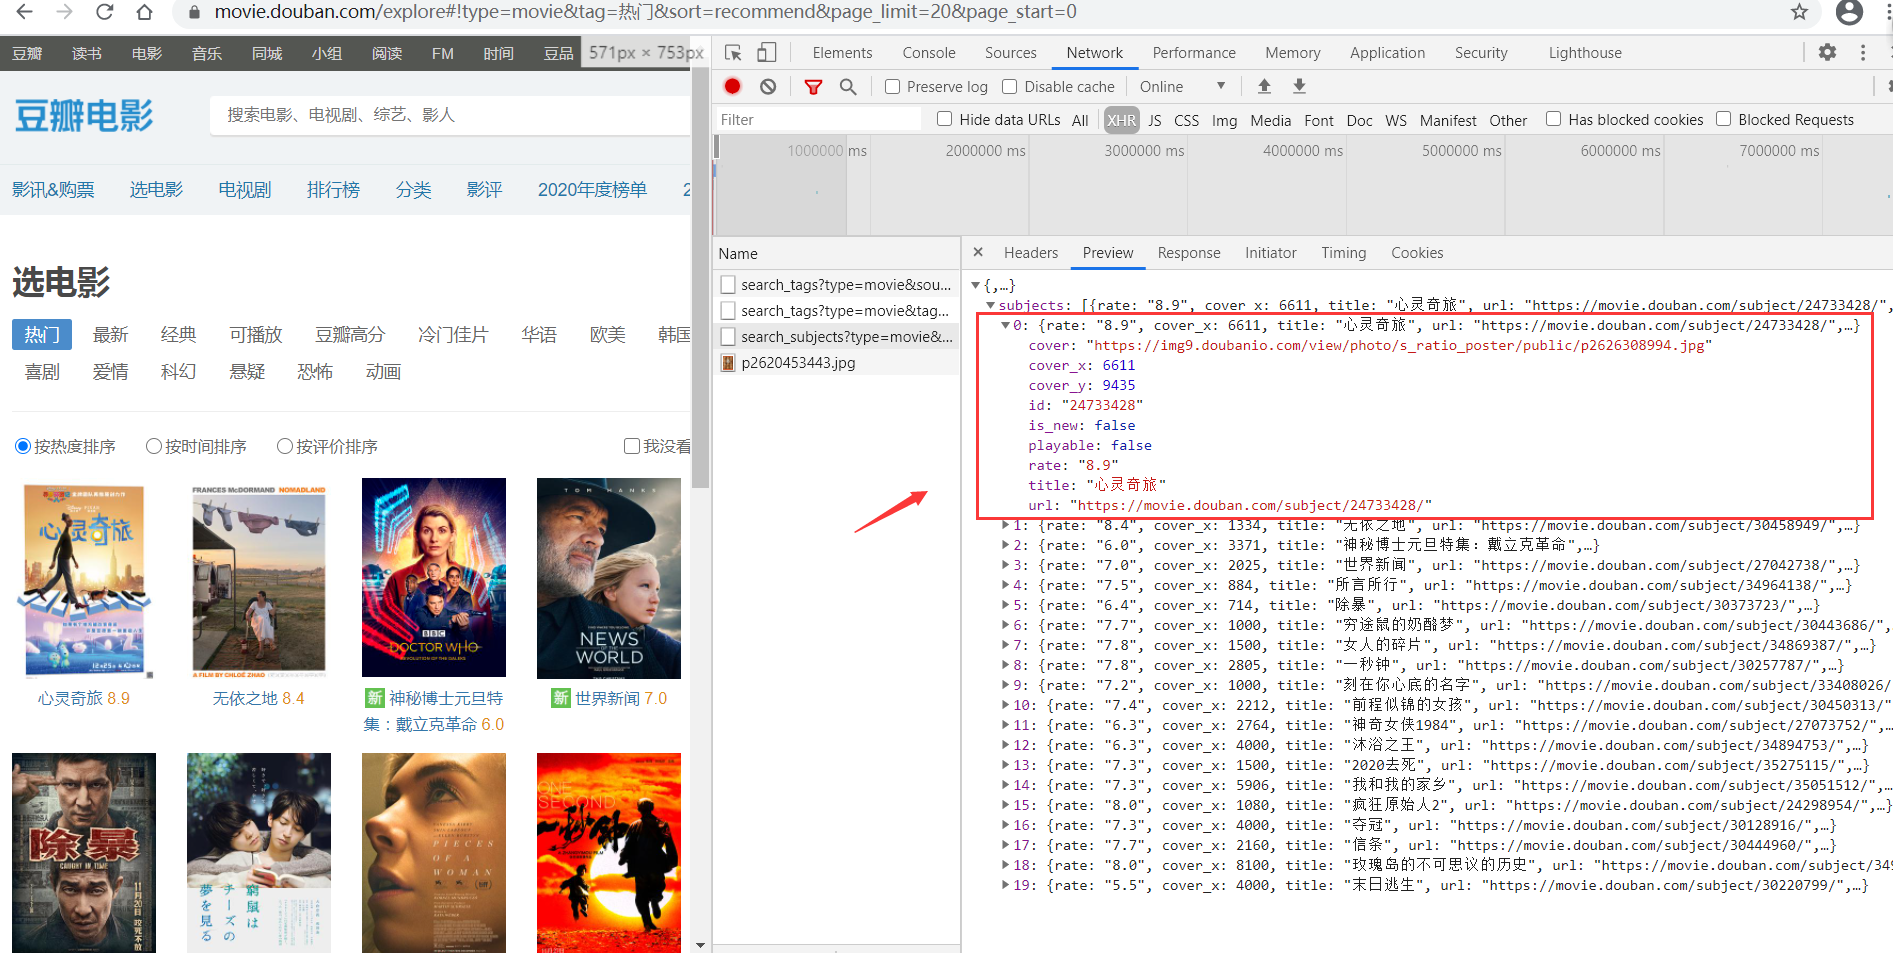Open DevTools more options menu
The width and height of the screenshot is (1893, 953).
pos(1863,52)
